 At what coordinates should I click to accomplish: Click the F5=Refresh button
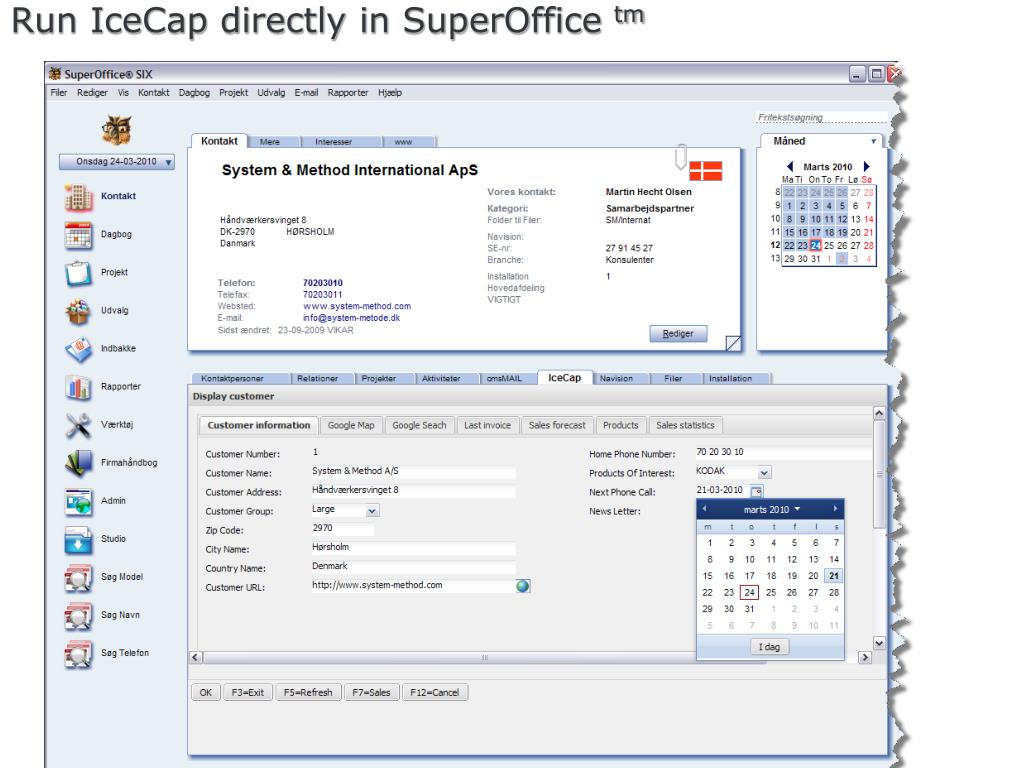pyautogui.click(x=308, y=692)
